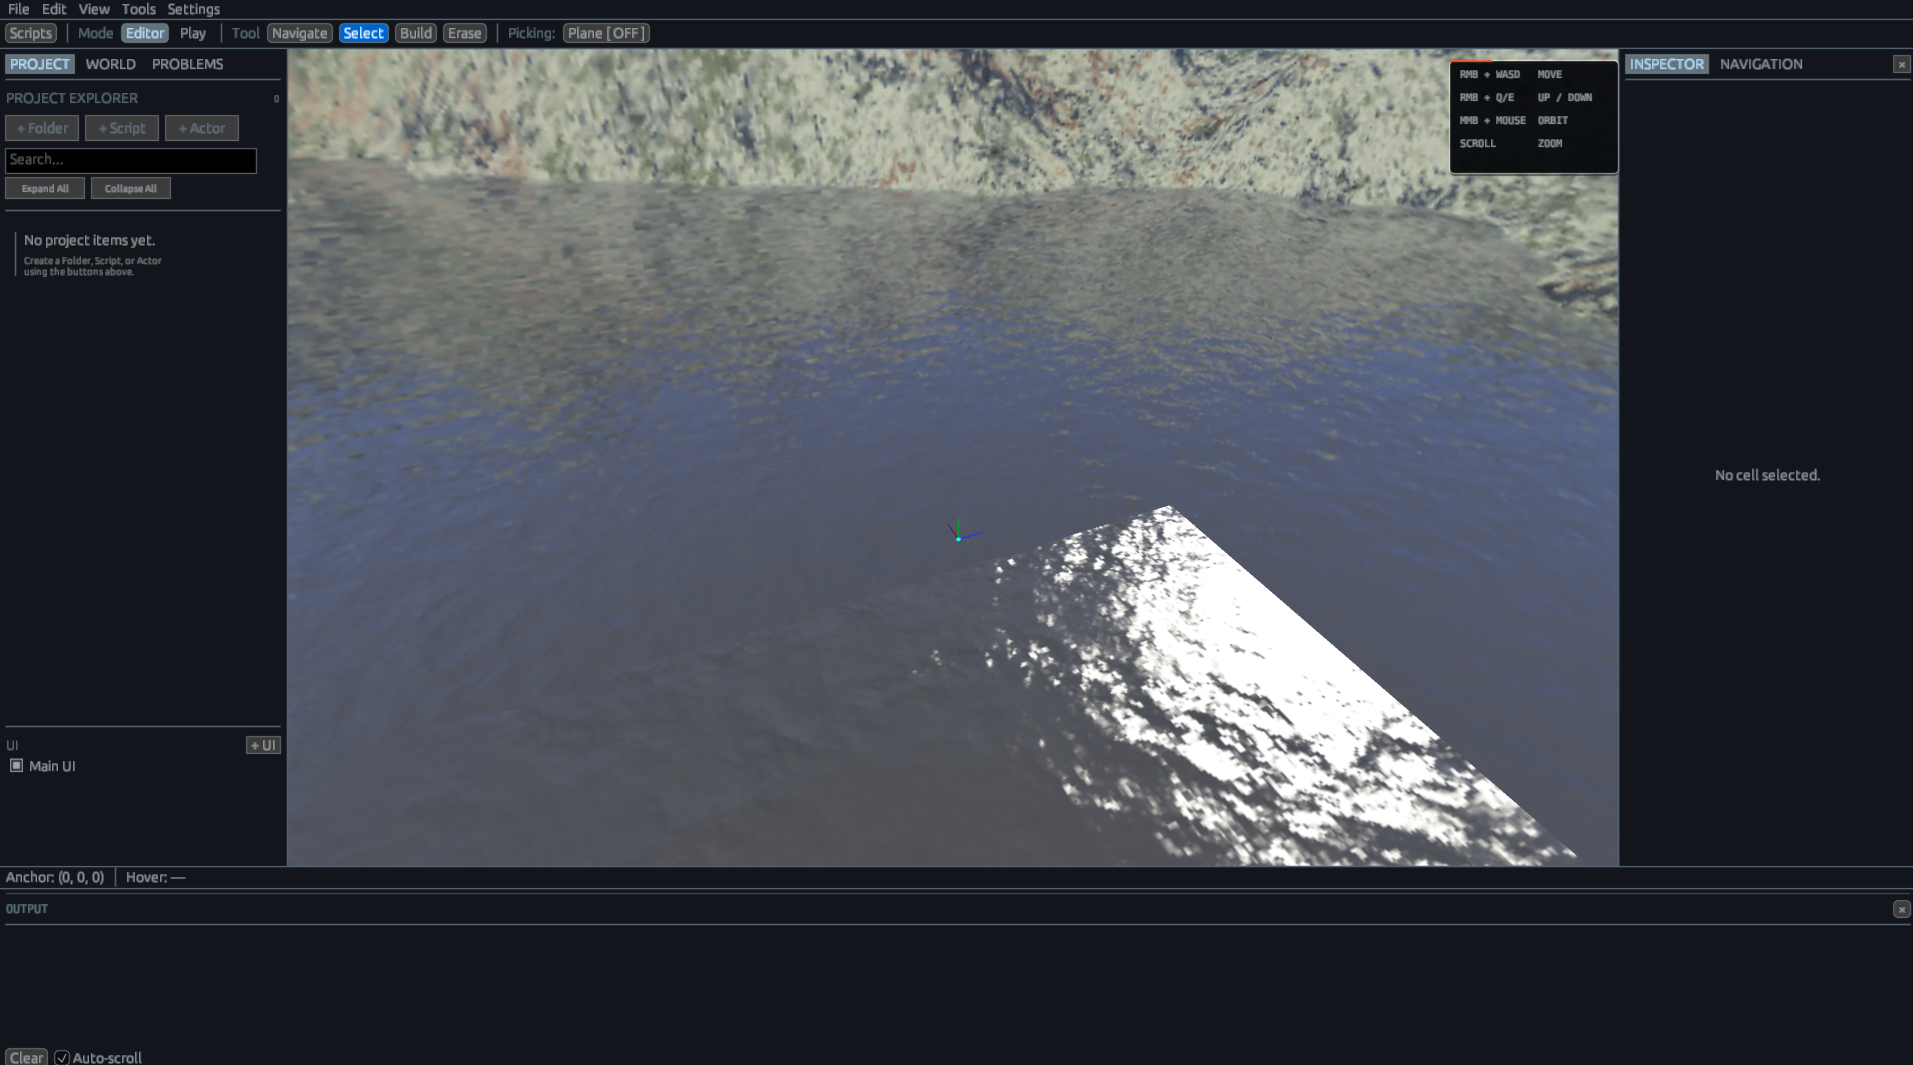Screen dimensions: 1913x1065
Task: Choose the Build tool
Action: (x=416, y=33)
